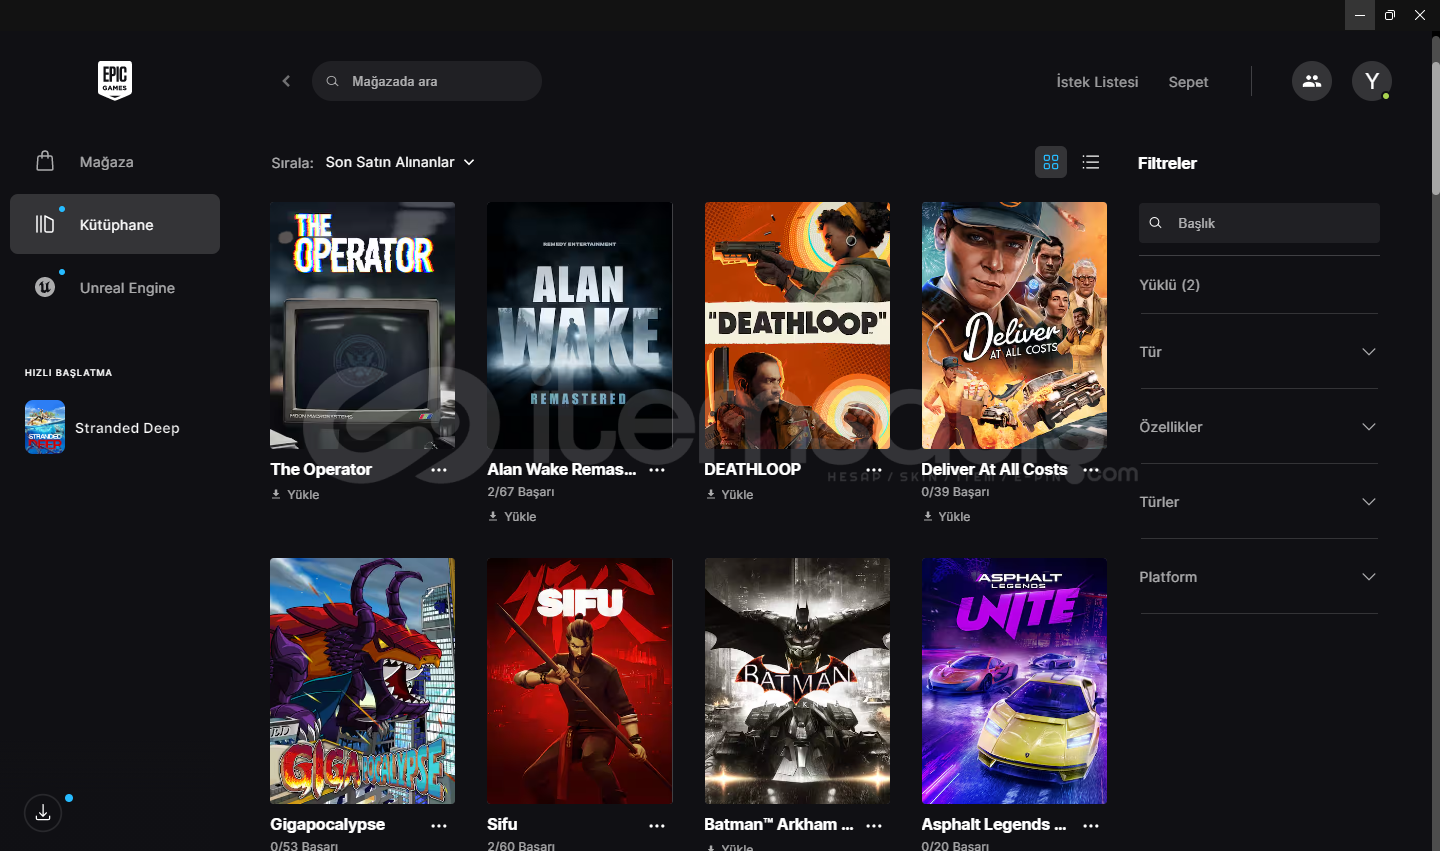Open the Unreal Engine section
1440x851 pixels.
tap(115, 287)
